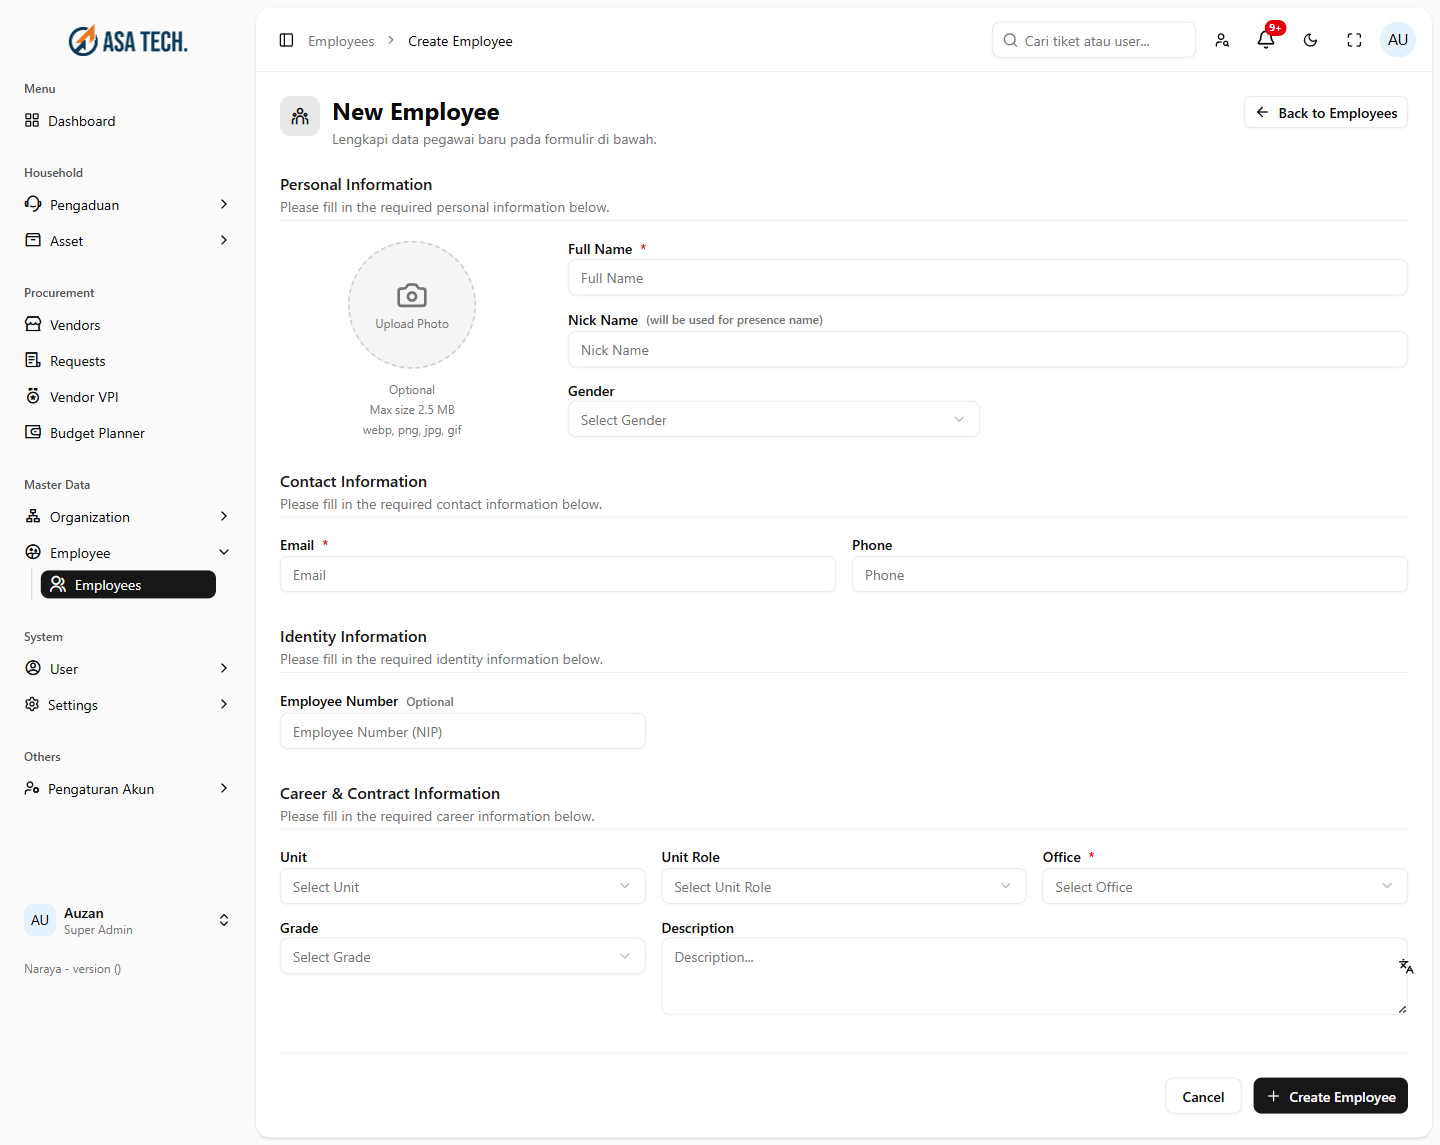Click Naraya - version () text

point(73,969)
